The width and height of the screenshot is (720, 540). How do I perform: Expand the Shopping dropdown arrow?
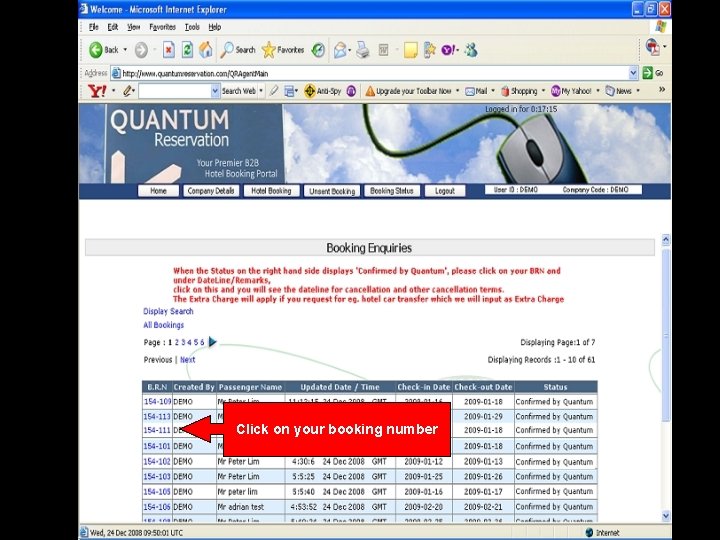[x=543, y=91]
